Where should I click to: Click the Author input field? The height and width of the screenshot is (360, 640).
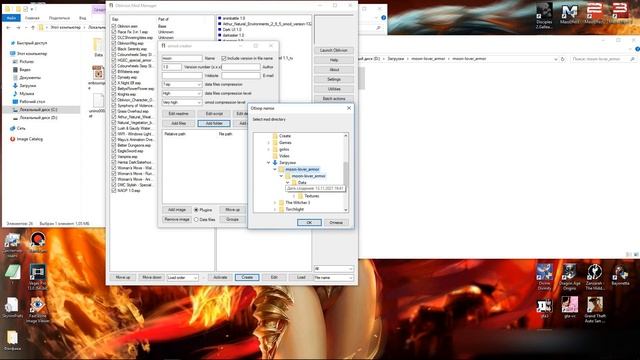pos(241,67)
